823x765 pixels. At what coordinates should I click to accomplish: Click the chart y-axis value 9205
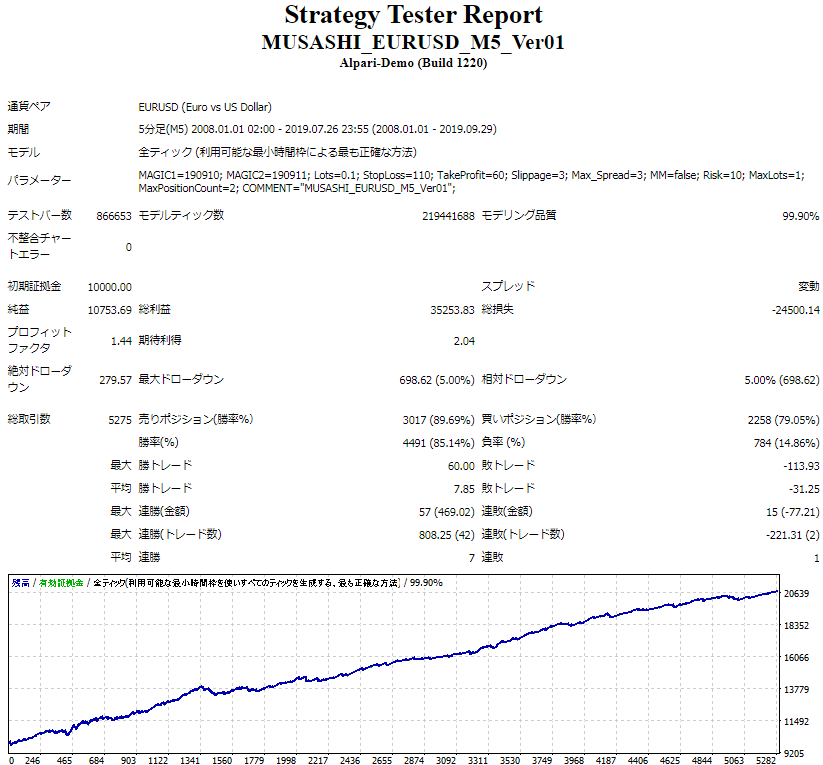pos(794,754)
